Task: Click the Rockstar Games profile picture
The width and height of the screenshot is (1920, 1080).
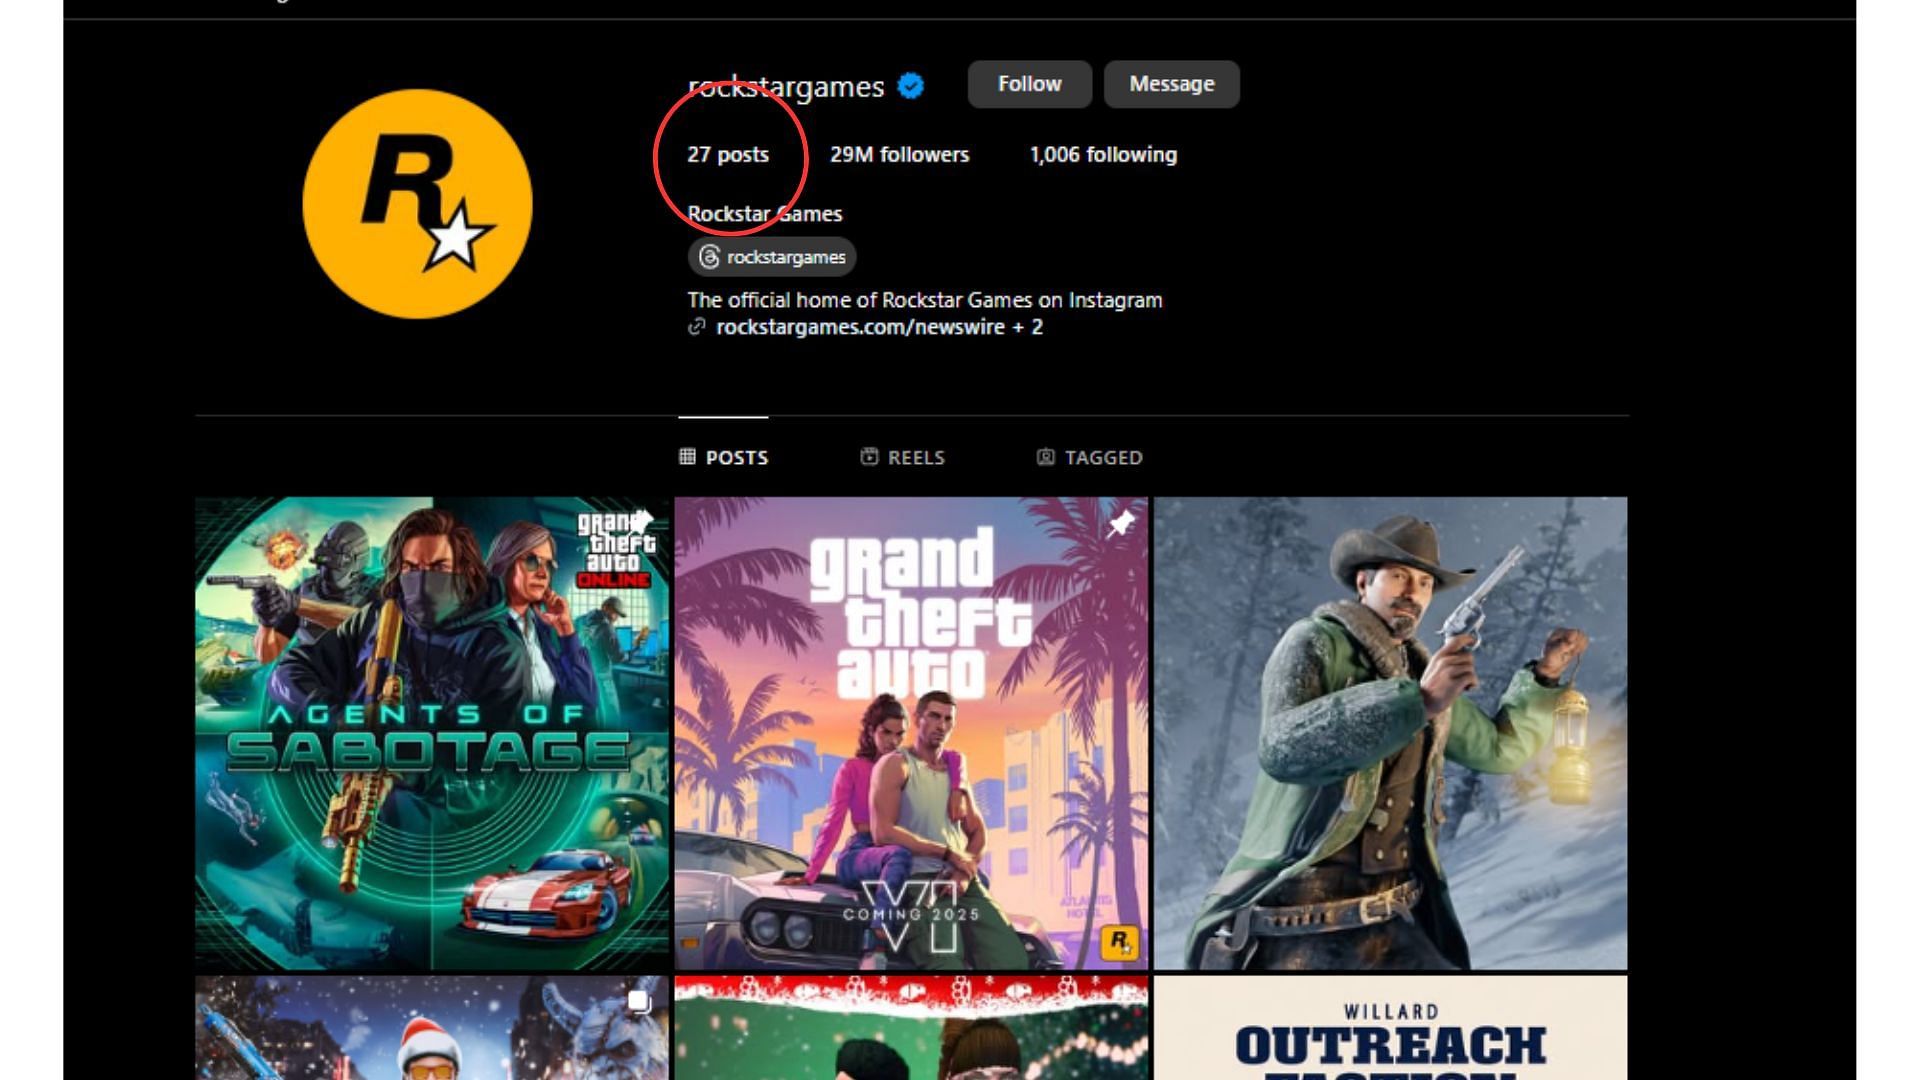Action: coord(417,204)
